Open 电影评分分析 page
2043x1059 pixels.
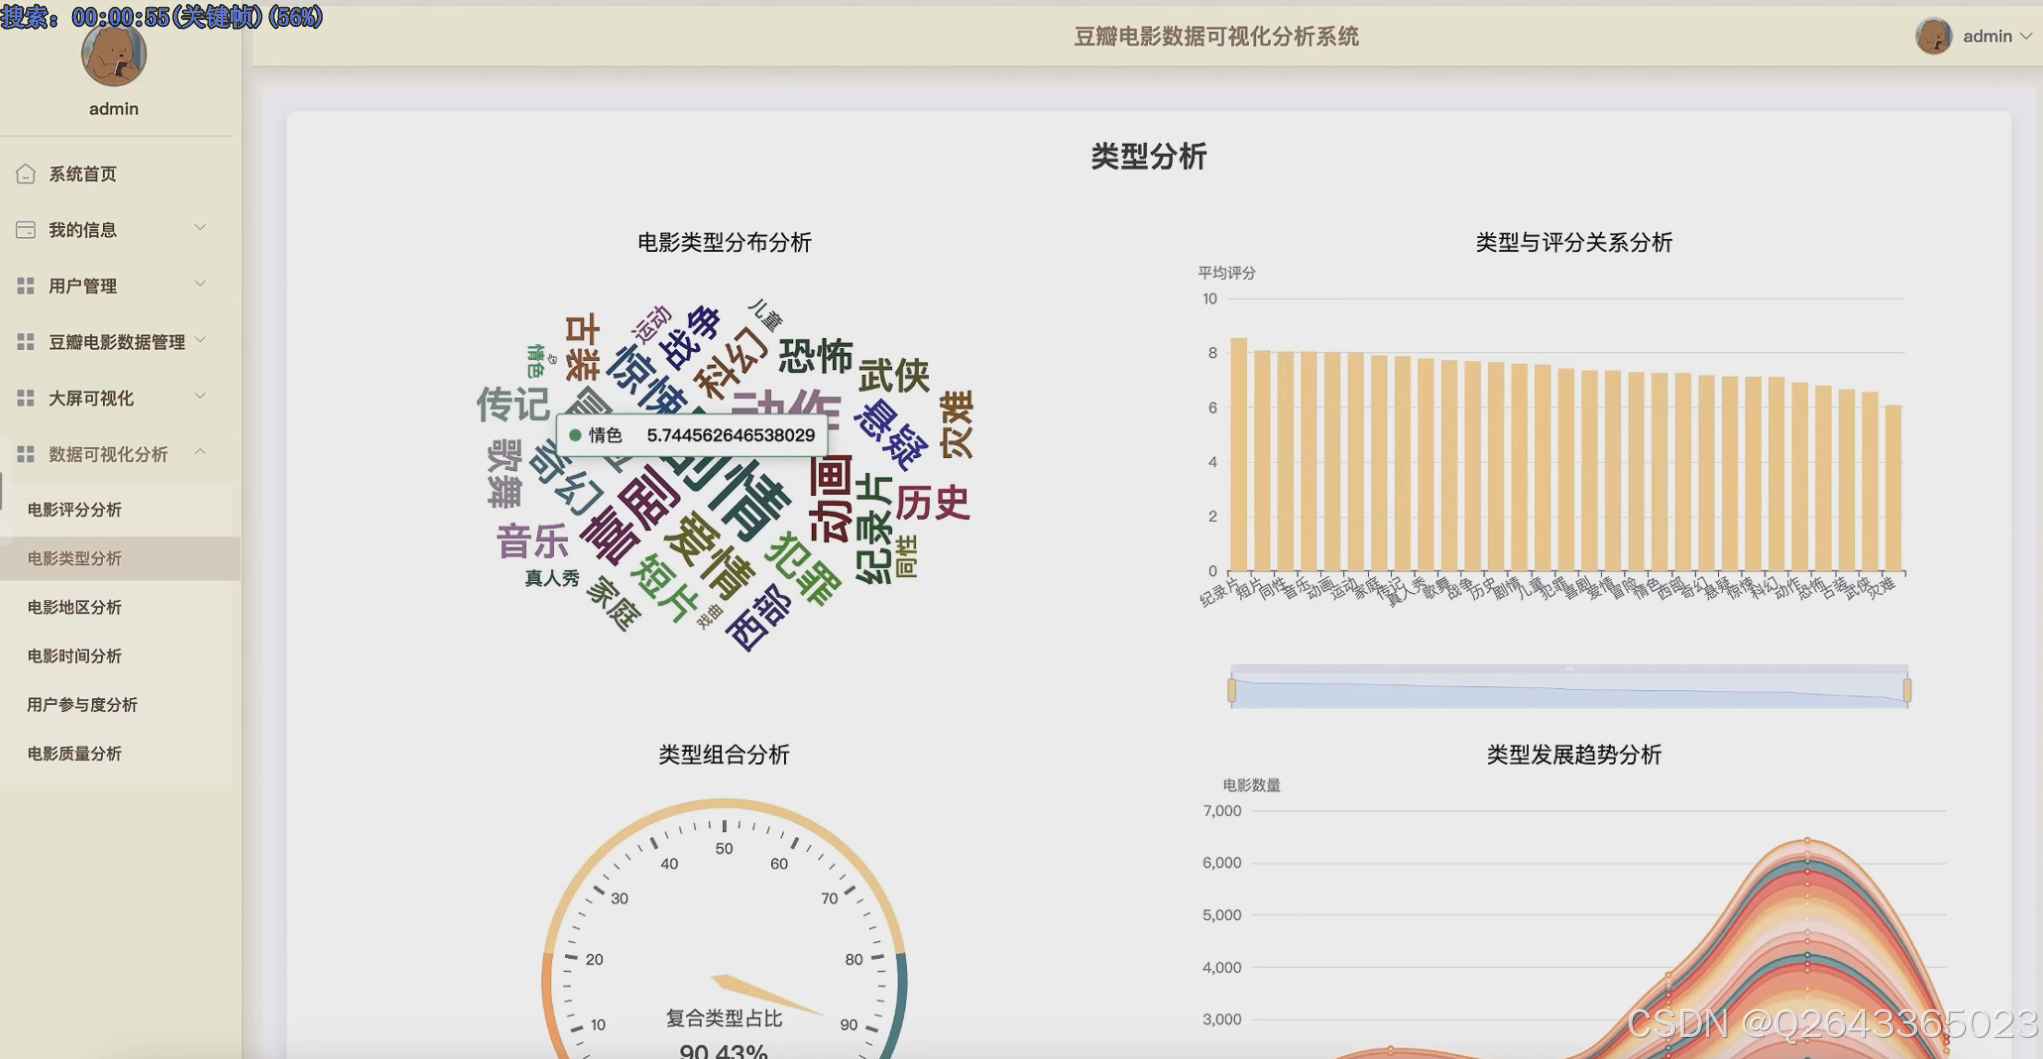tap(75, 510)
